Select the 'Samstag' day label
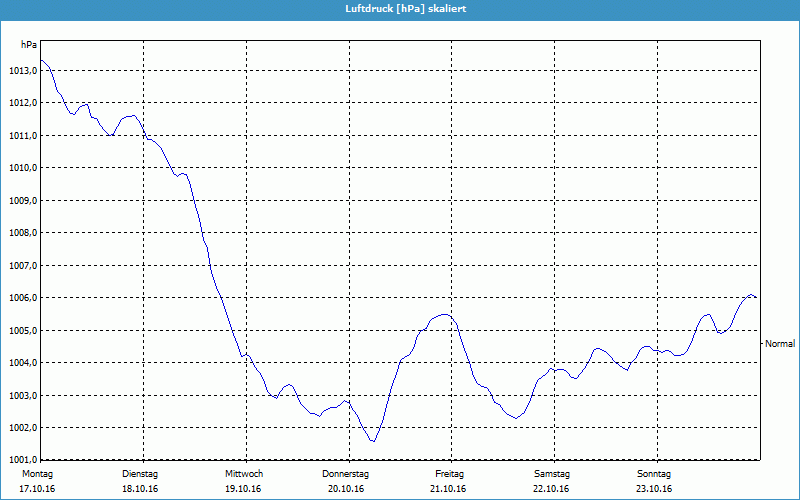 pyautogui.click(x=552, y=474)
